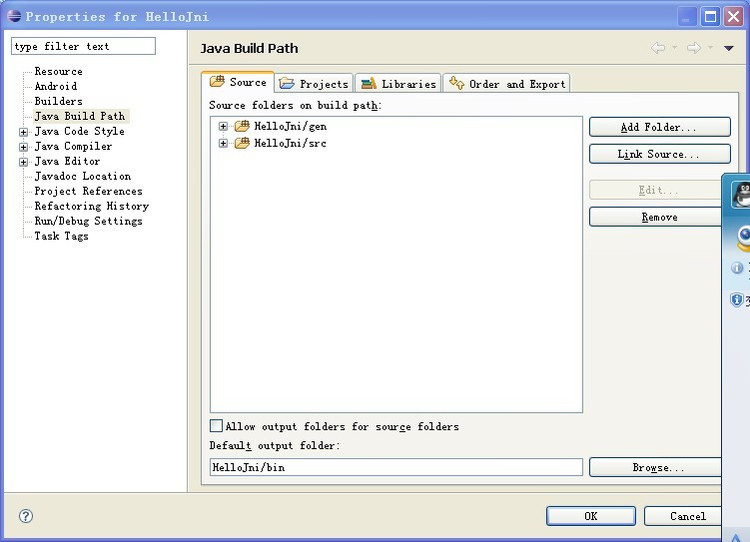Click the HelloJni/gen package folder icon
The width and height of the screenshot is (750, 542).
(242, 126)
